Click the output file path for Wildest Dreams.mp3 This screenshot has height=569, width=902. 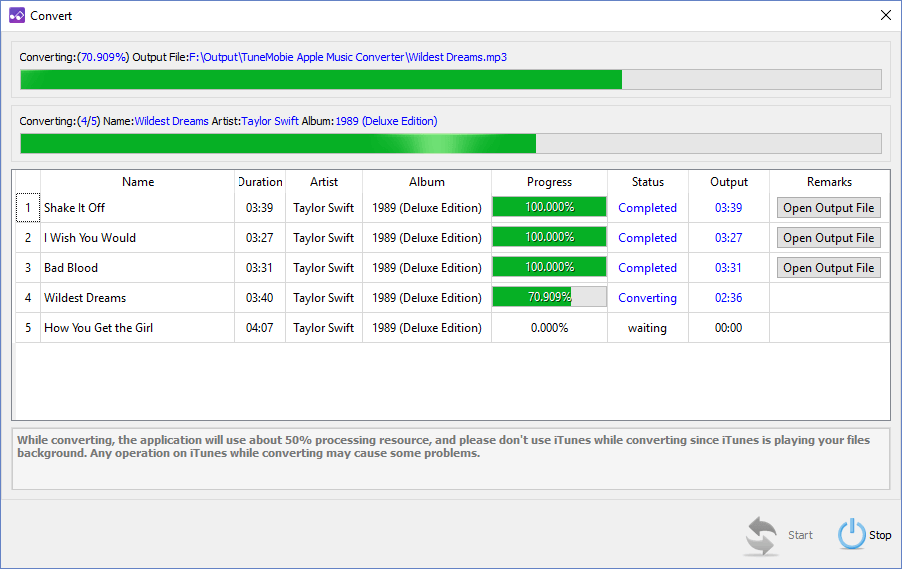pos(348,57)
